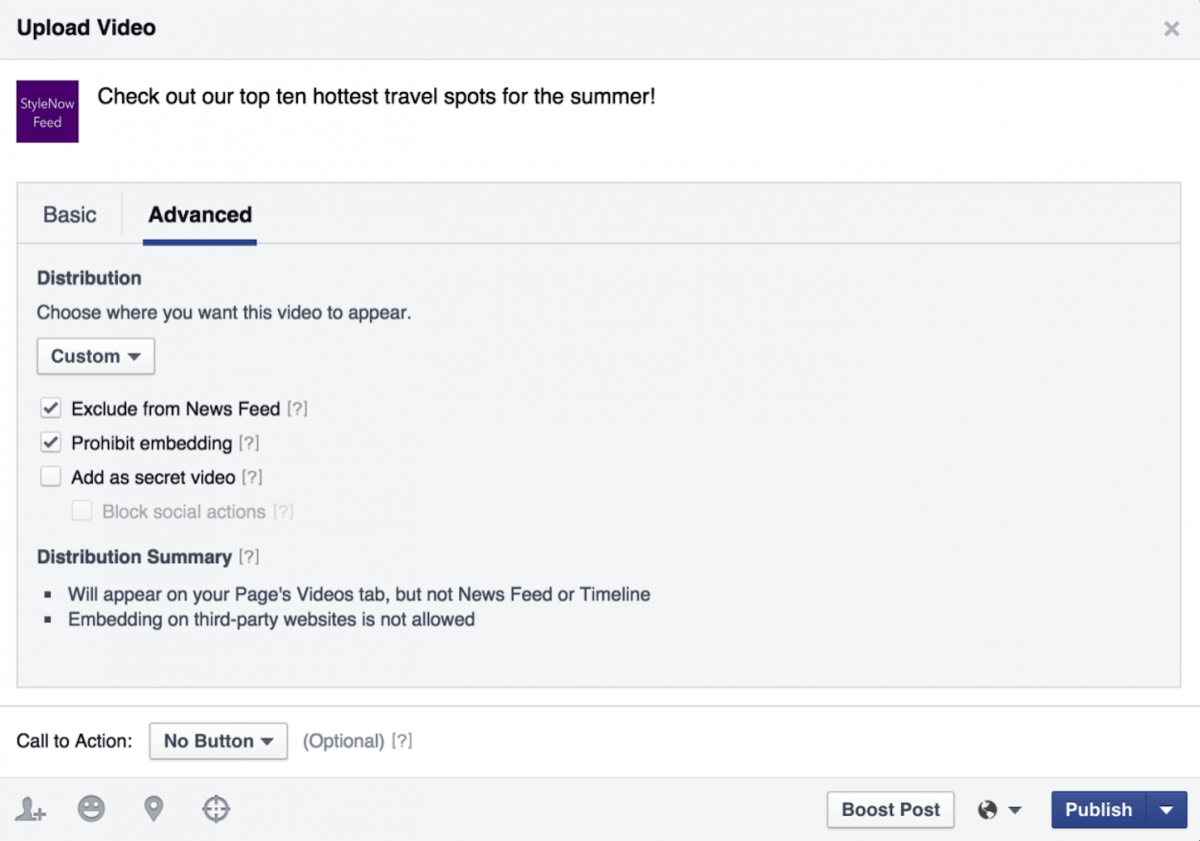
Task: Expand the Publish dropdown arrow
Action: pos(1167,810)
